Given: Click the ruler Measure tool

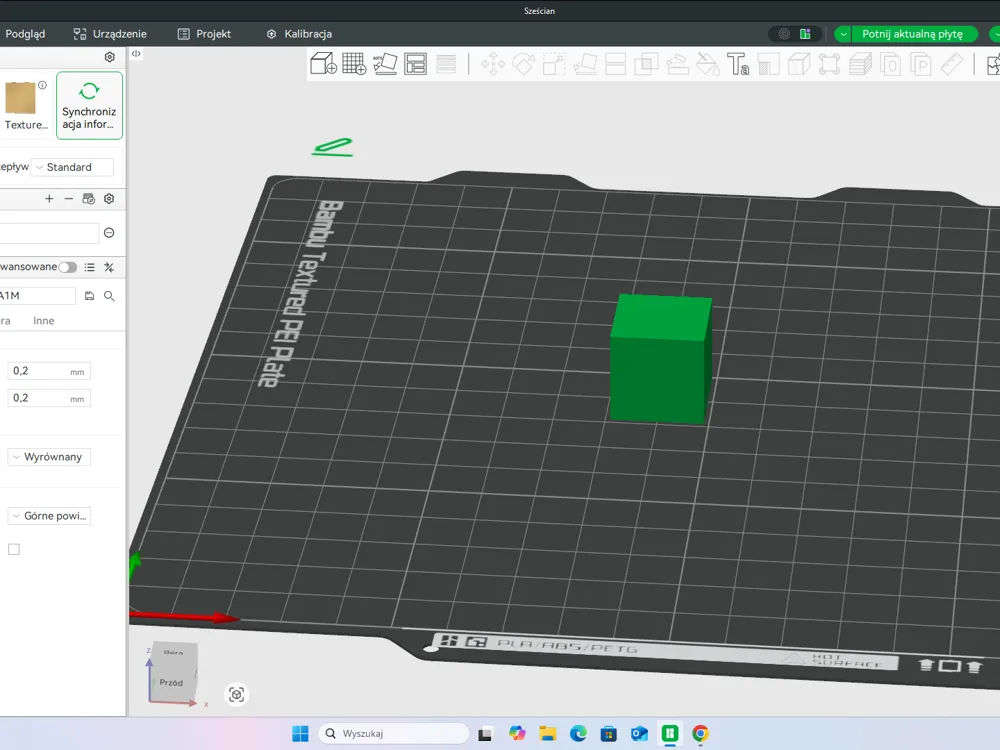Looking at the screenshot, I should click(x=952, y=64).
